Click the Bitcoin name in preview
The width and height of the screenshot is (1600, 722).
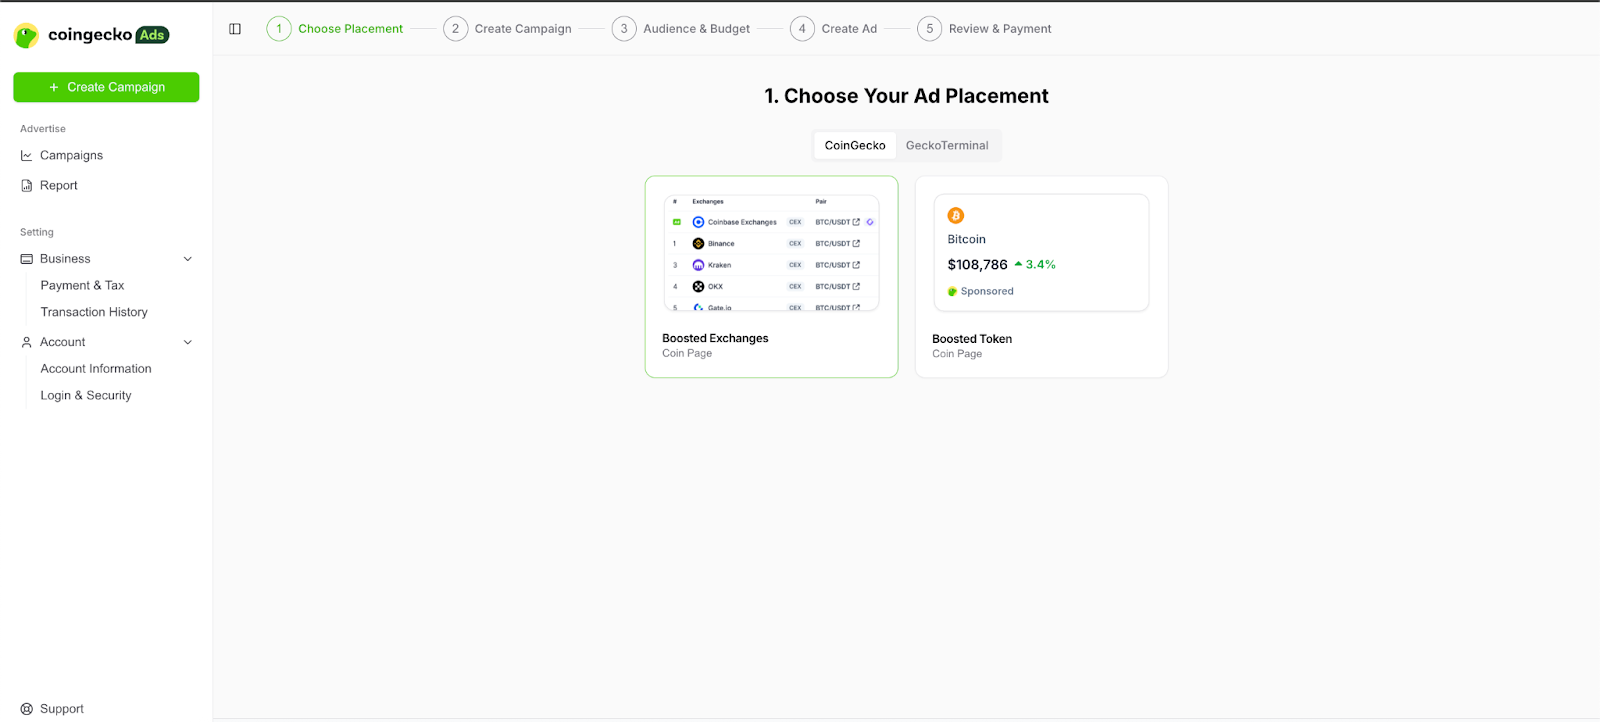click(x=966, y=240)
